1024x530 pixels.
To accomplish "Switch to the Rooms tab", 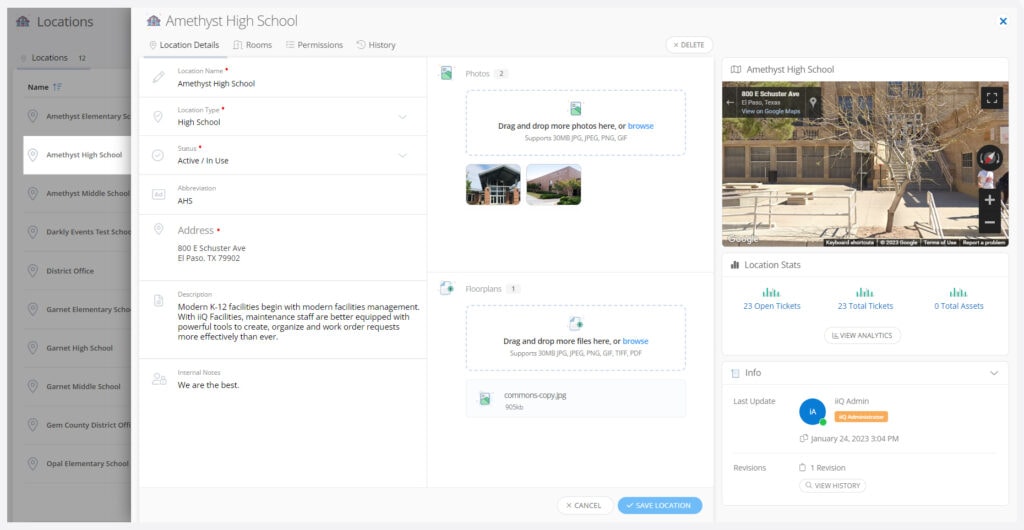I will point(253,45).
